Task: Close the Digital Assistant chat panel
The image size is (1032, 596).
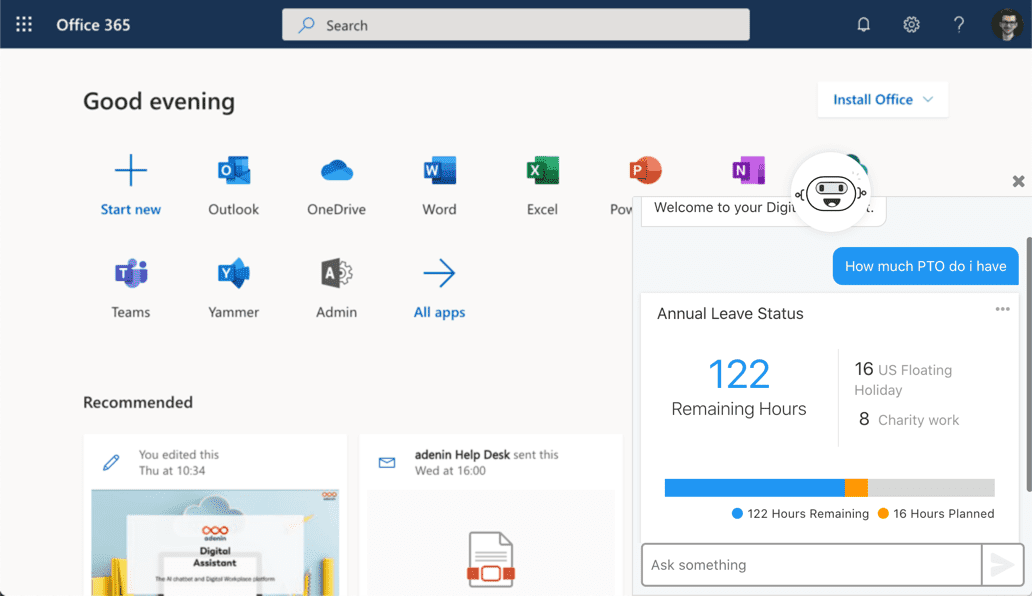Action: [x=1018, y=181]
